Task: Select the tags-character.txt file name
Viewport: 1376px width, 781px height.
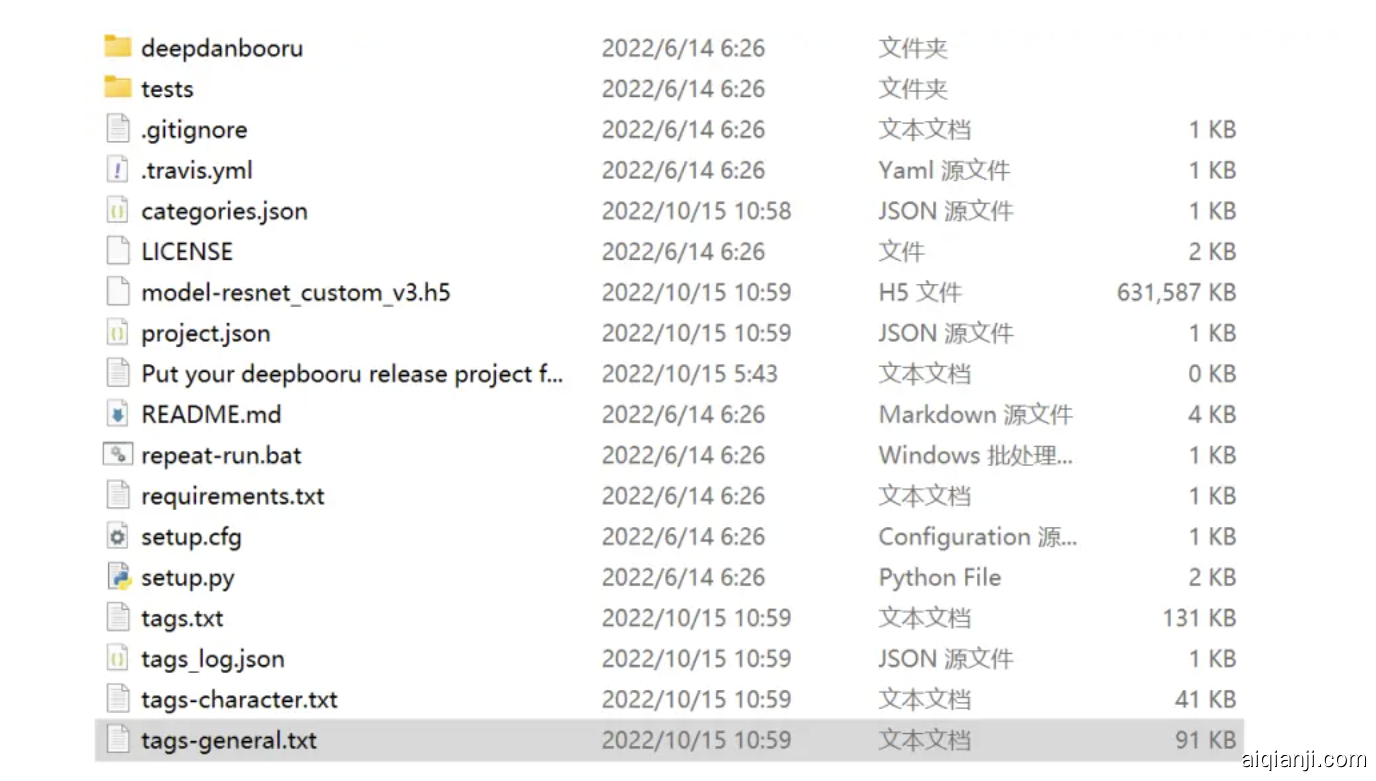Action: click(x=239, y=700)
